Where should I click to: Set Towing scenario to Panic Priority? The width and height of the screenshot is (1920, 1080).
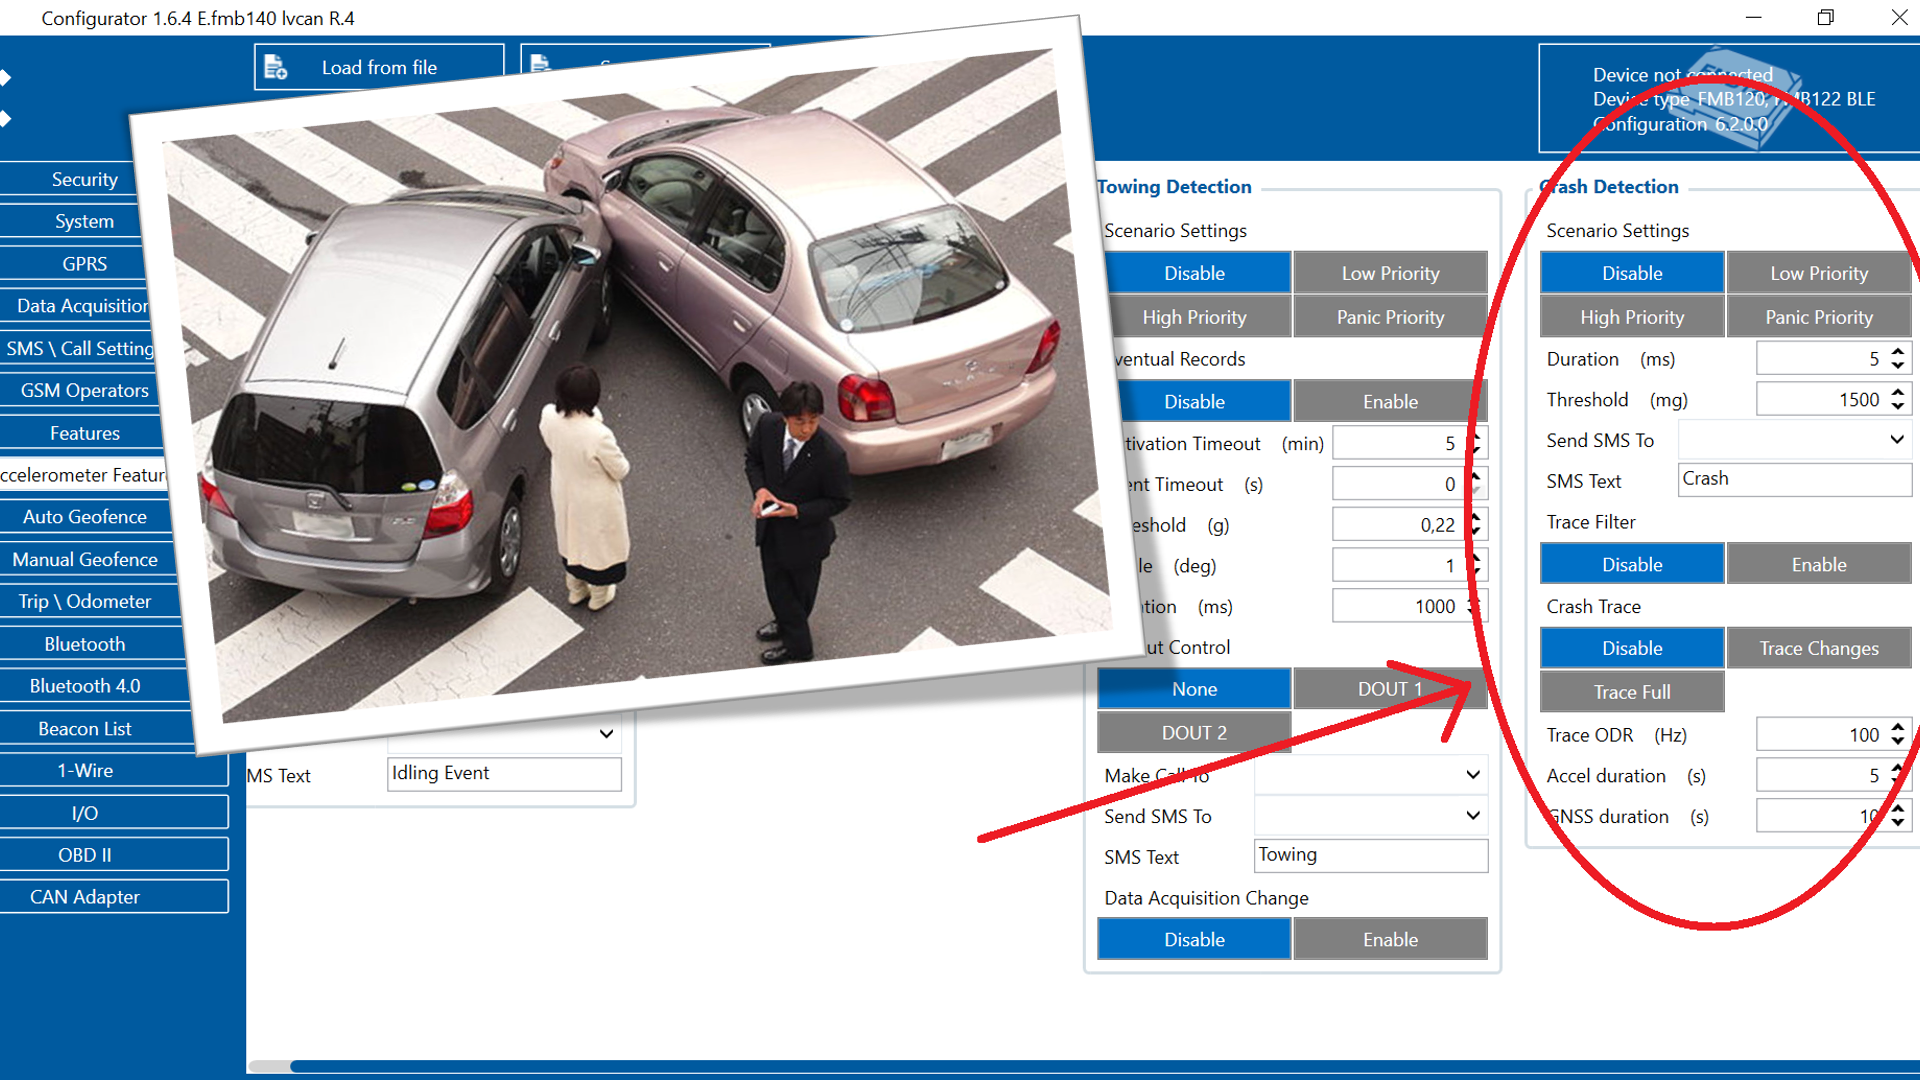pos(1389,317)
